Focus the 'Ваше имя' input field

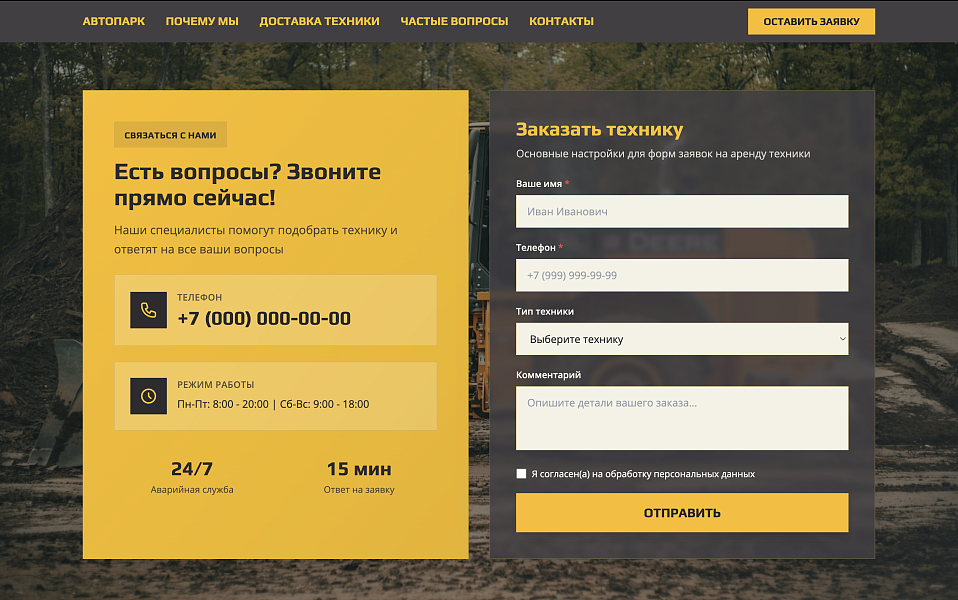click(x=681, y=212)
